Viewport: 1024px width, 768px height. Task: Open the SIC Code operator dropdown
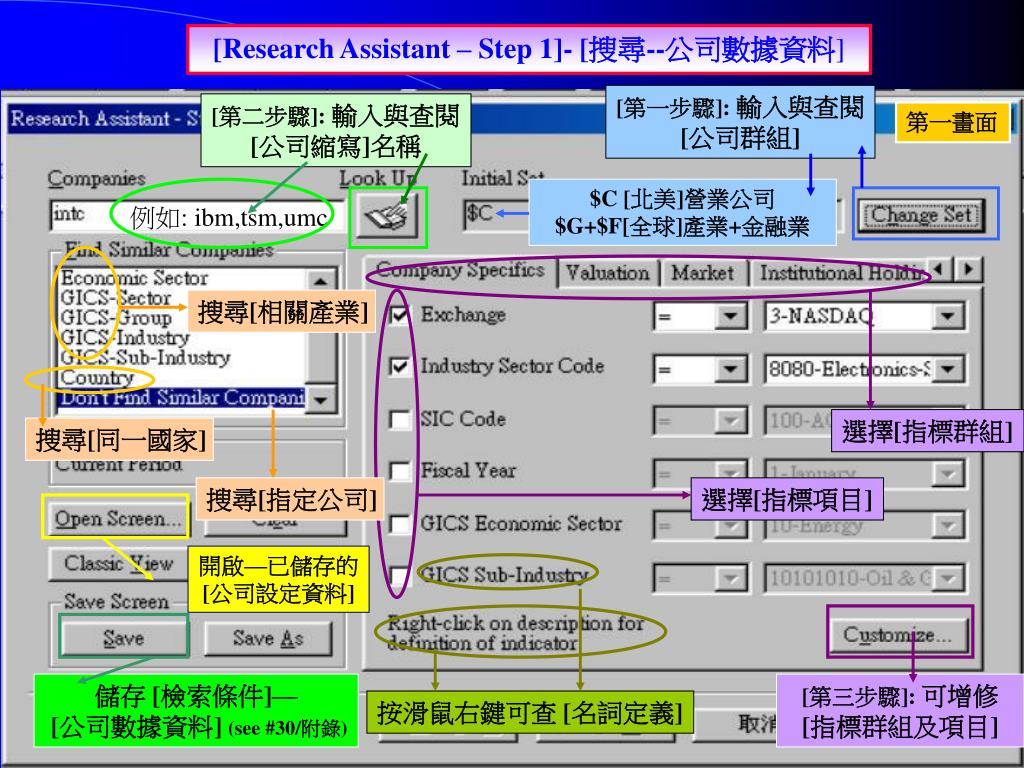pyautogui.click(x=730, y=422)
